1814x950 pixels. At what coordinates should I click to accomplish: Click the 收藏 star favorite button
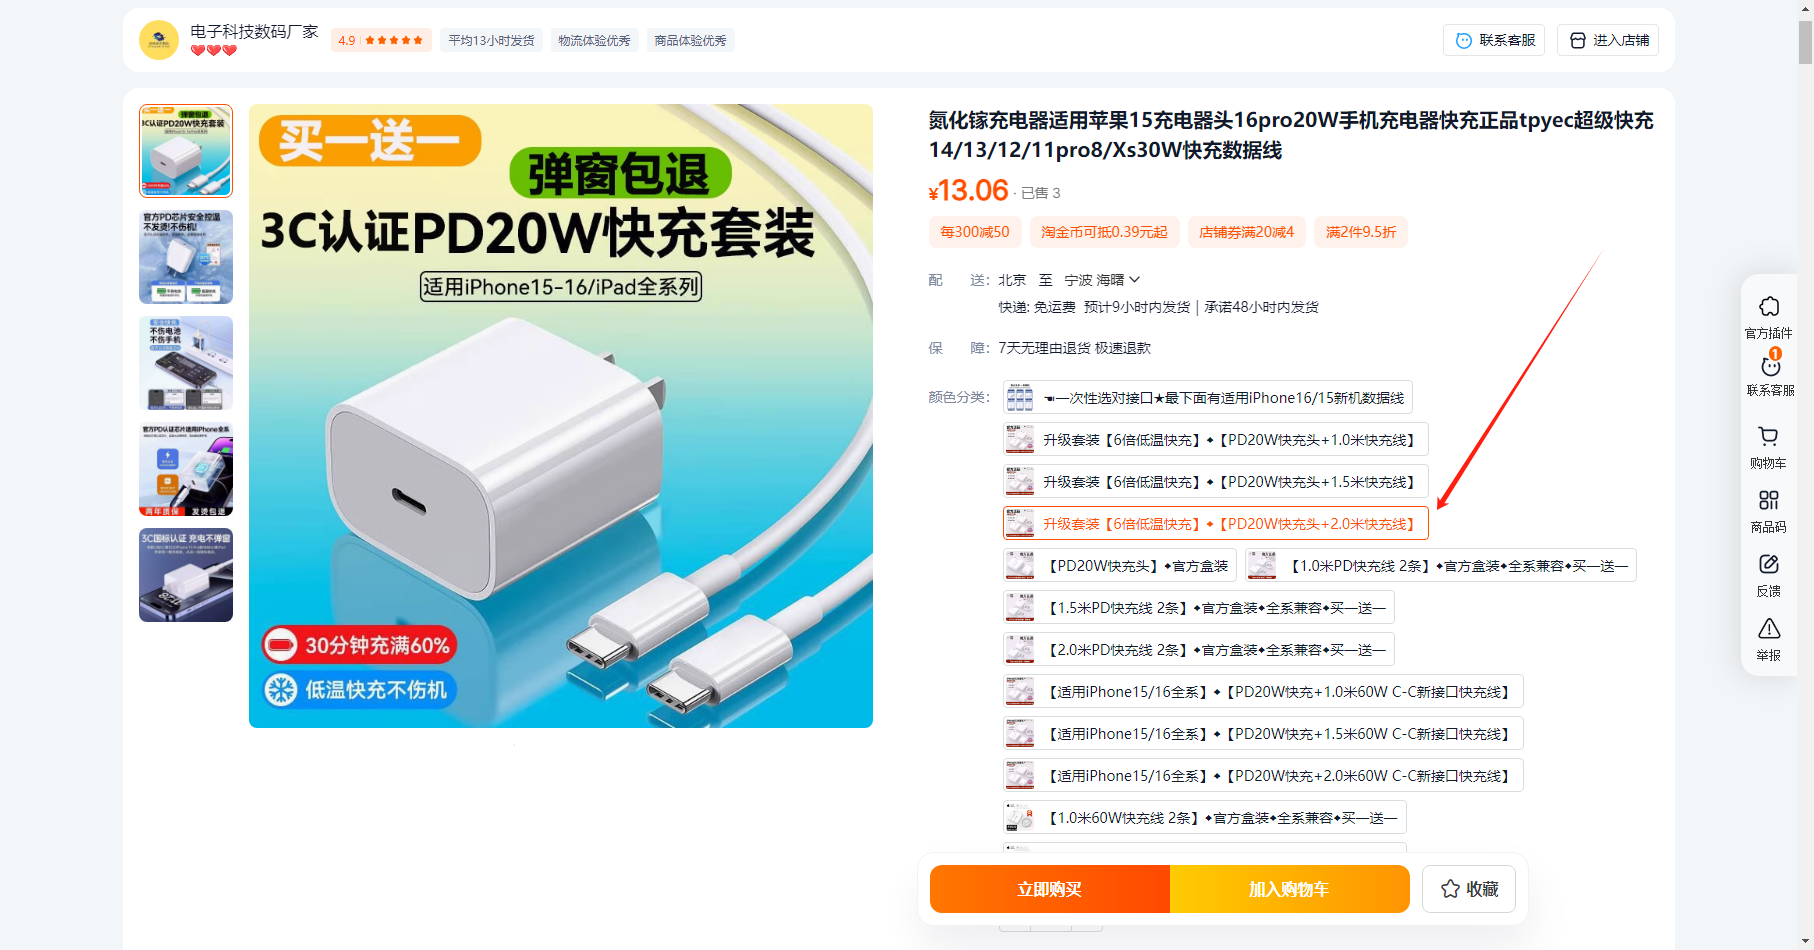pyautogui.click(x=1468, y=889)
